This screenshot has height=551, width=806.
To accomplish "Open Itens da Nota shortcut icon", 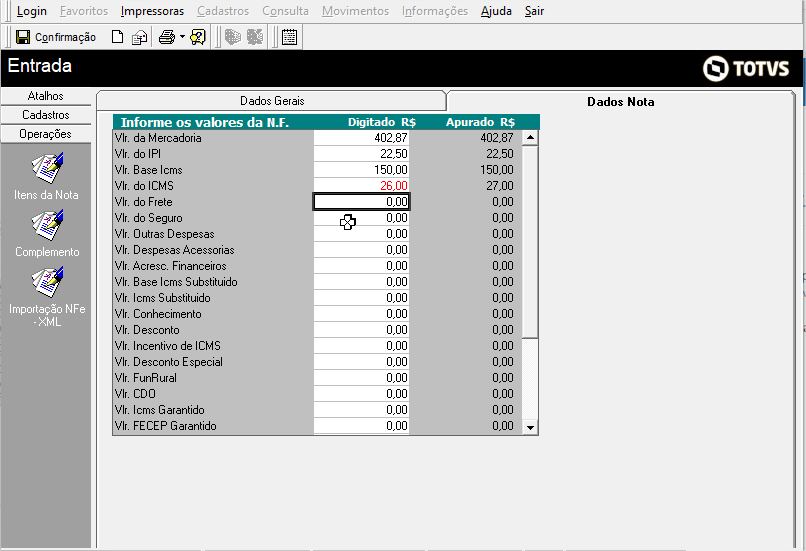I will pyautogui.click(x=47, y=168).
